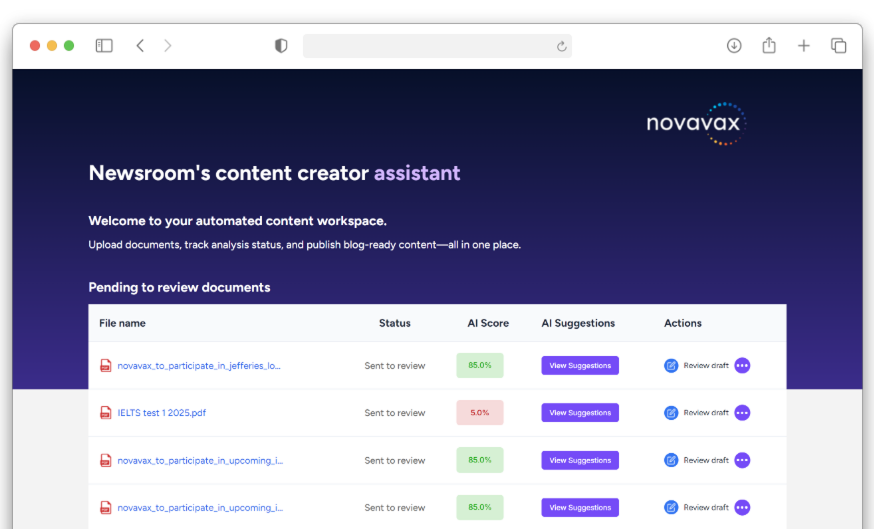Click the browser address bar
The image size is (874, 529).
pyautogui.click(x=430, y=46)
